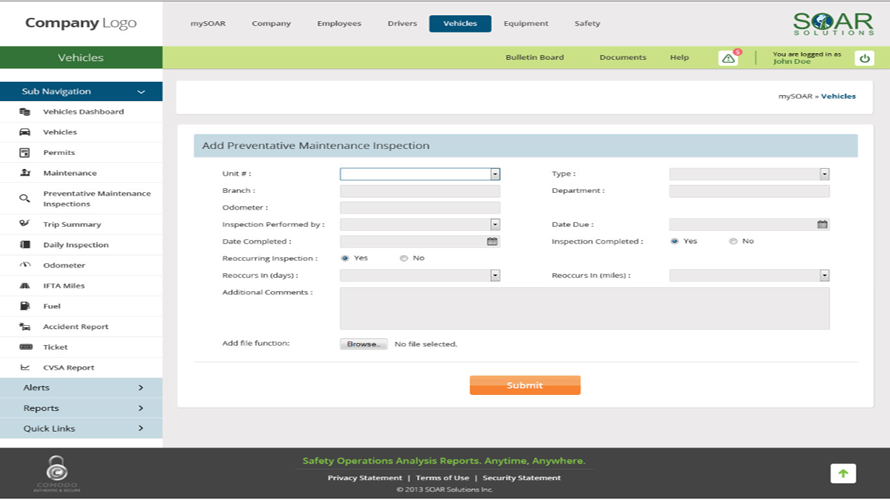Screen dimensions: 890x500
Task: Open the Equipment top menu tab
Action: [526, 23]
